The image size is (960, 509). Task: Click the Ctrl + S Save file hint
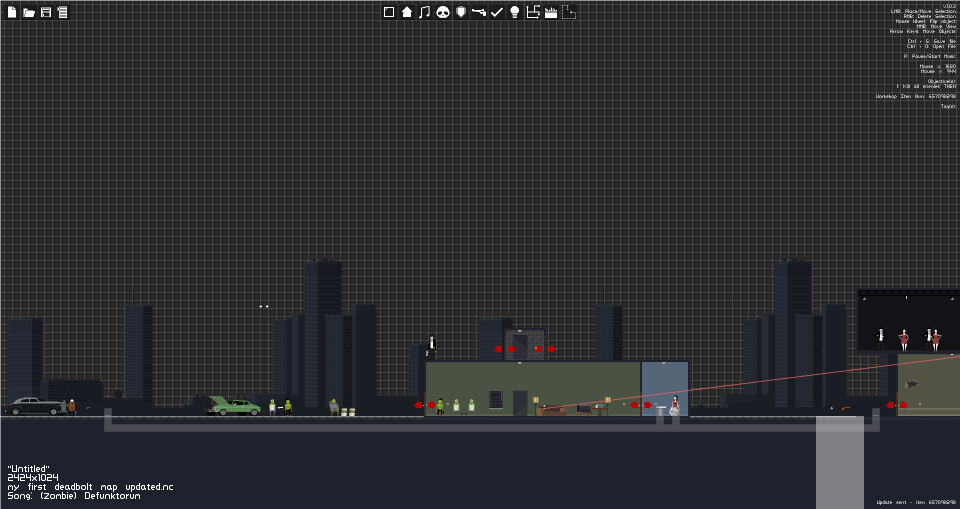tap(931, 42)
